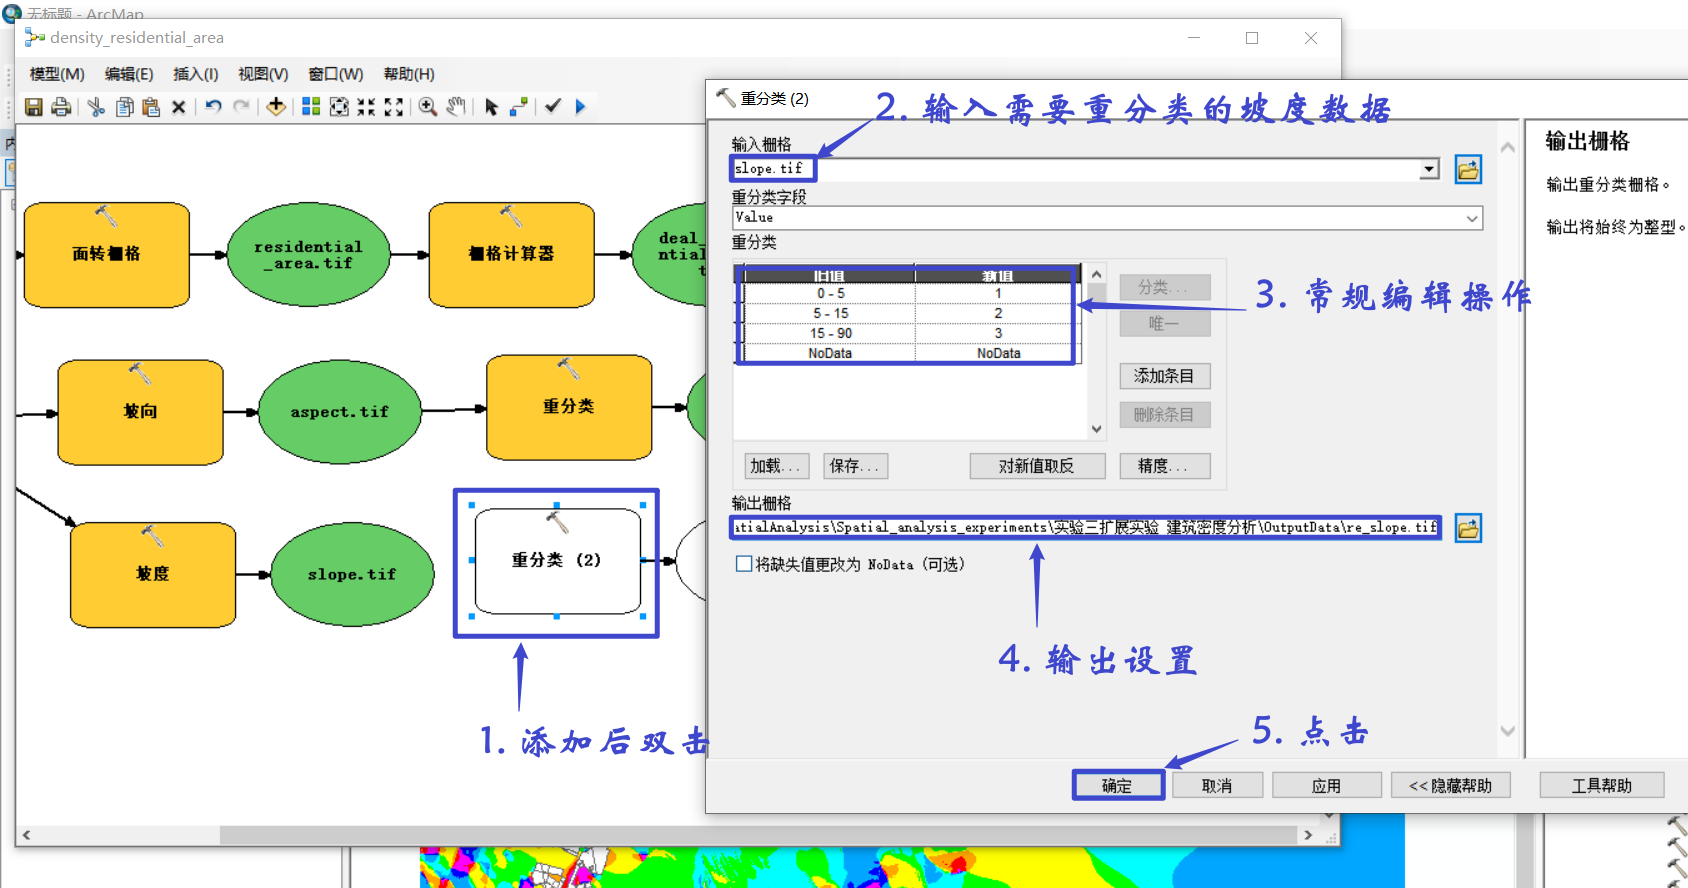This screenshot has height=888, width=1688.
Task: Choose the select arrow tool
Action: pos(491,107)
